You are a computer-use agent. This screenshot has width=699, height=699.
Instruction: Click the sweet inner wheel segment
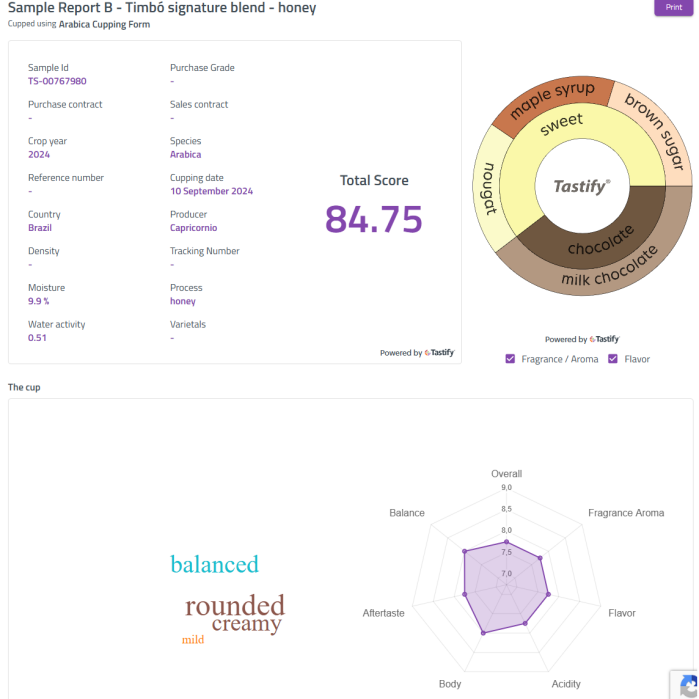coord(562,125)
